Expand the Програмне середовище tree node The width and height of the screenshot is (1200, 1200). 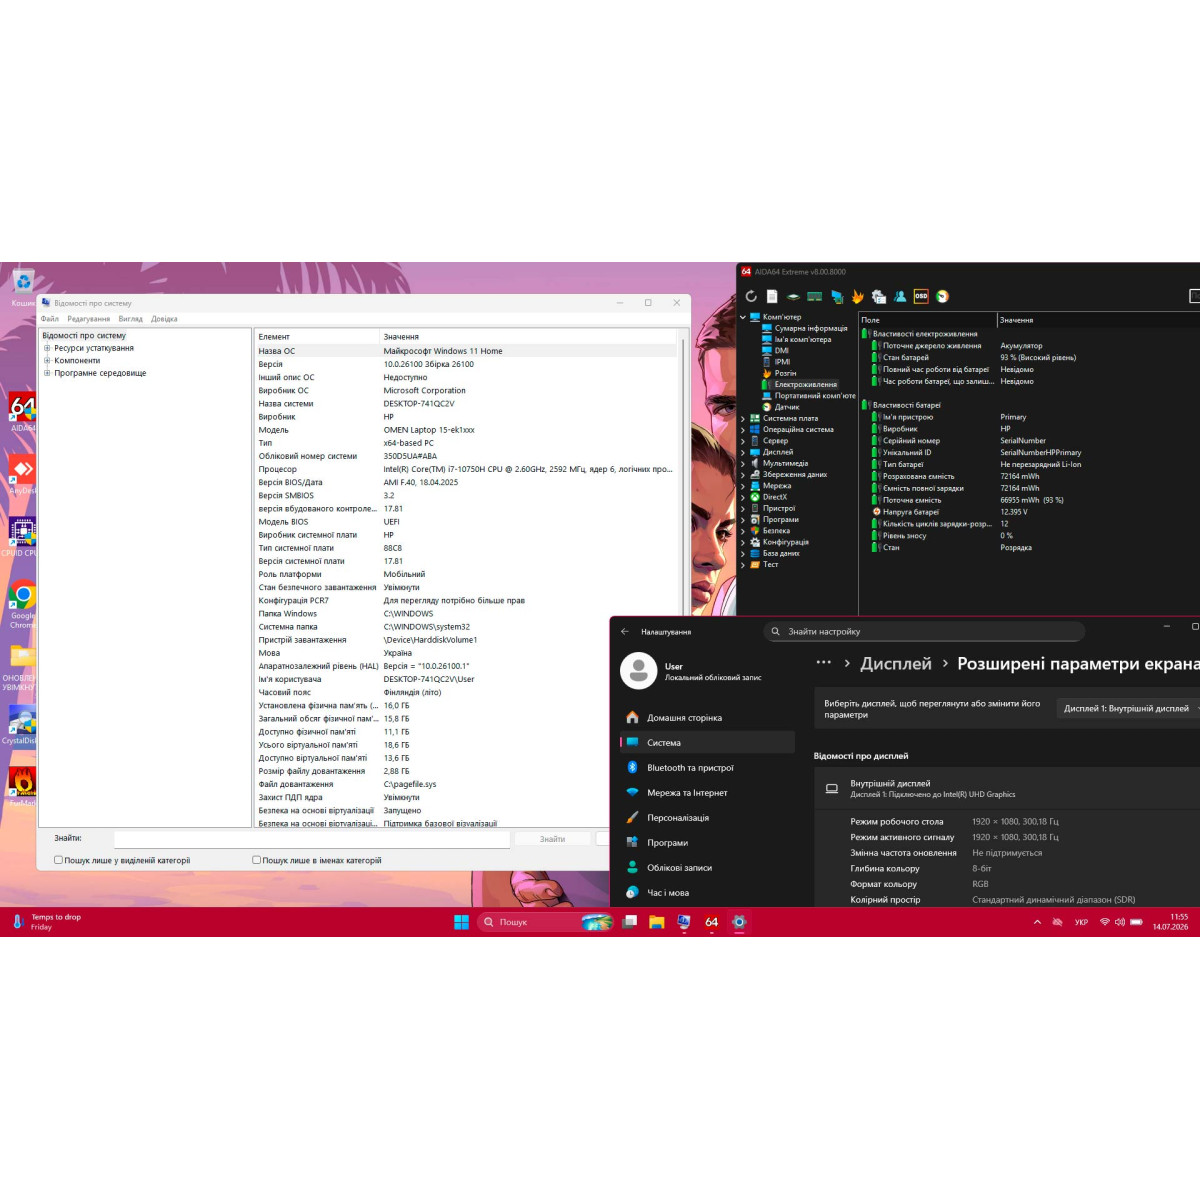click(47, 373)
